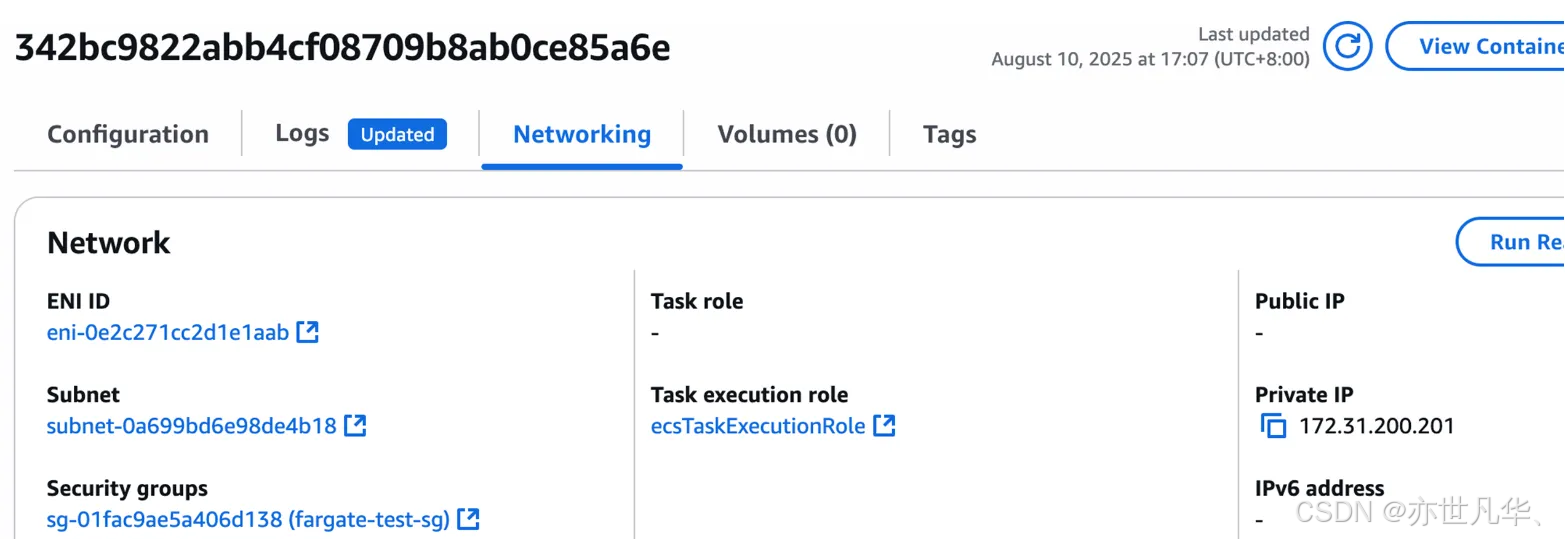Open the eni-0e2c271cc2d1e1aab link

pyautogui.click(x=168, y=332)
